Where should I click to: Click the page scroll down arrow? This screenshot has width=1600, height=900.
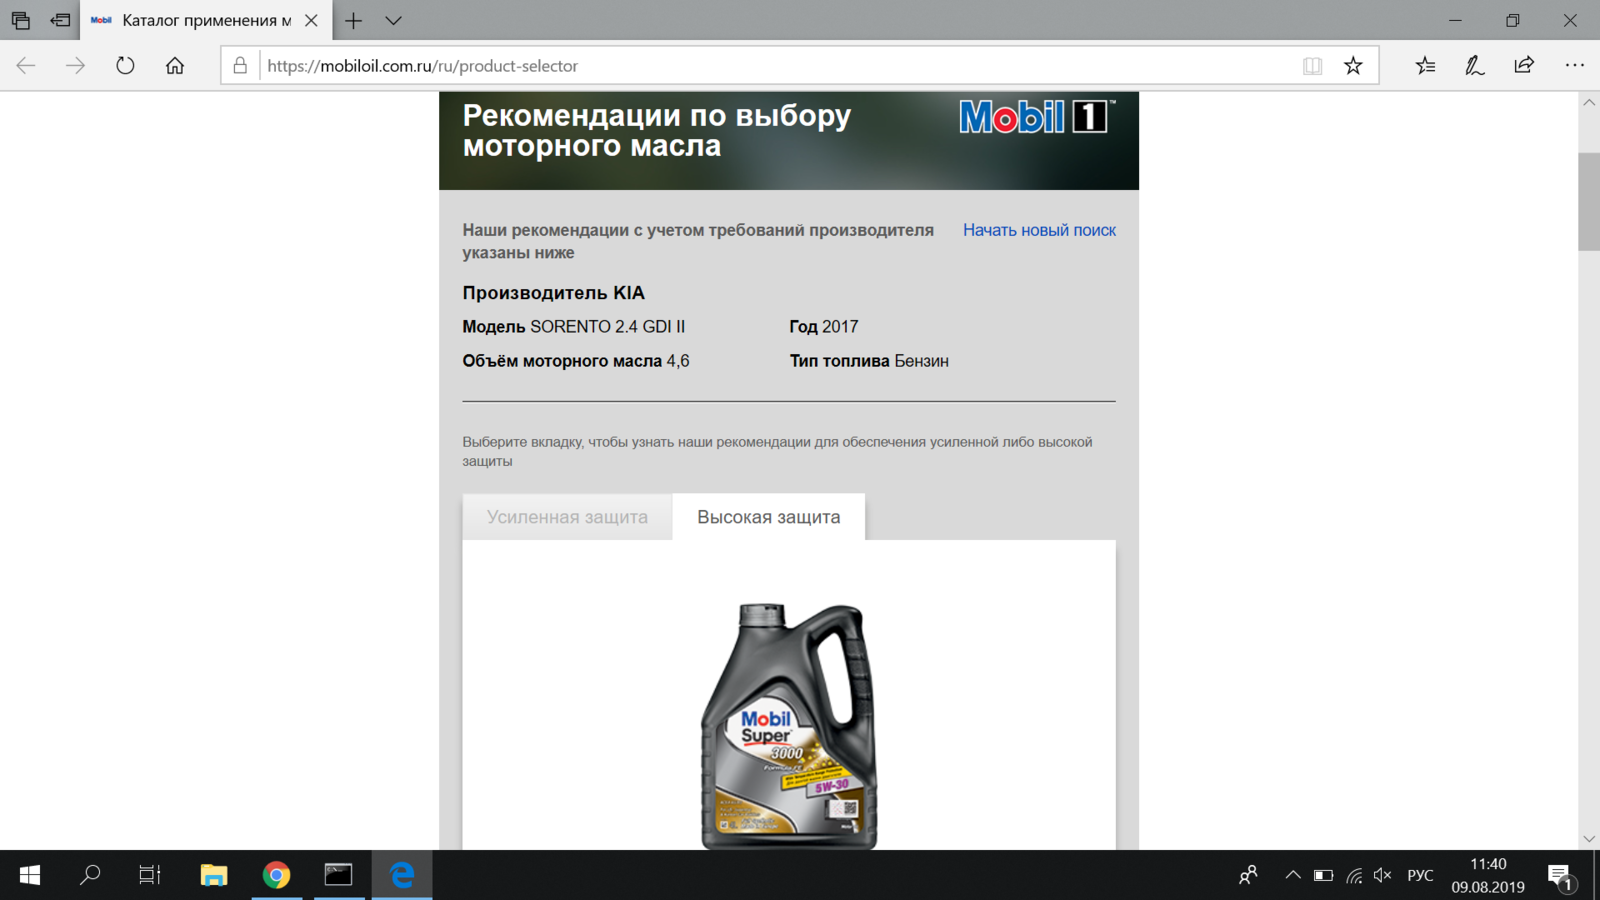click(x=1589, y=839)
